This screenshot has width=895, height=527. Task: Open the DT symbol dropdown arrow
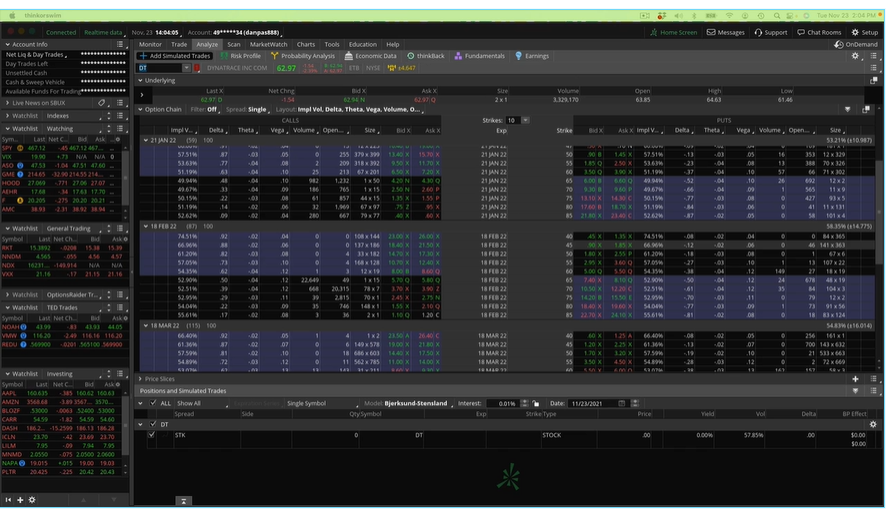[x=186, y=68]
